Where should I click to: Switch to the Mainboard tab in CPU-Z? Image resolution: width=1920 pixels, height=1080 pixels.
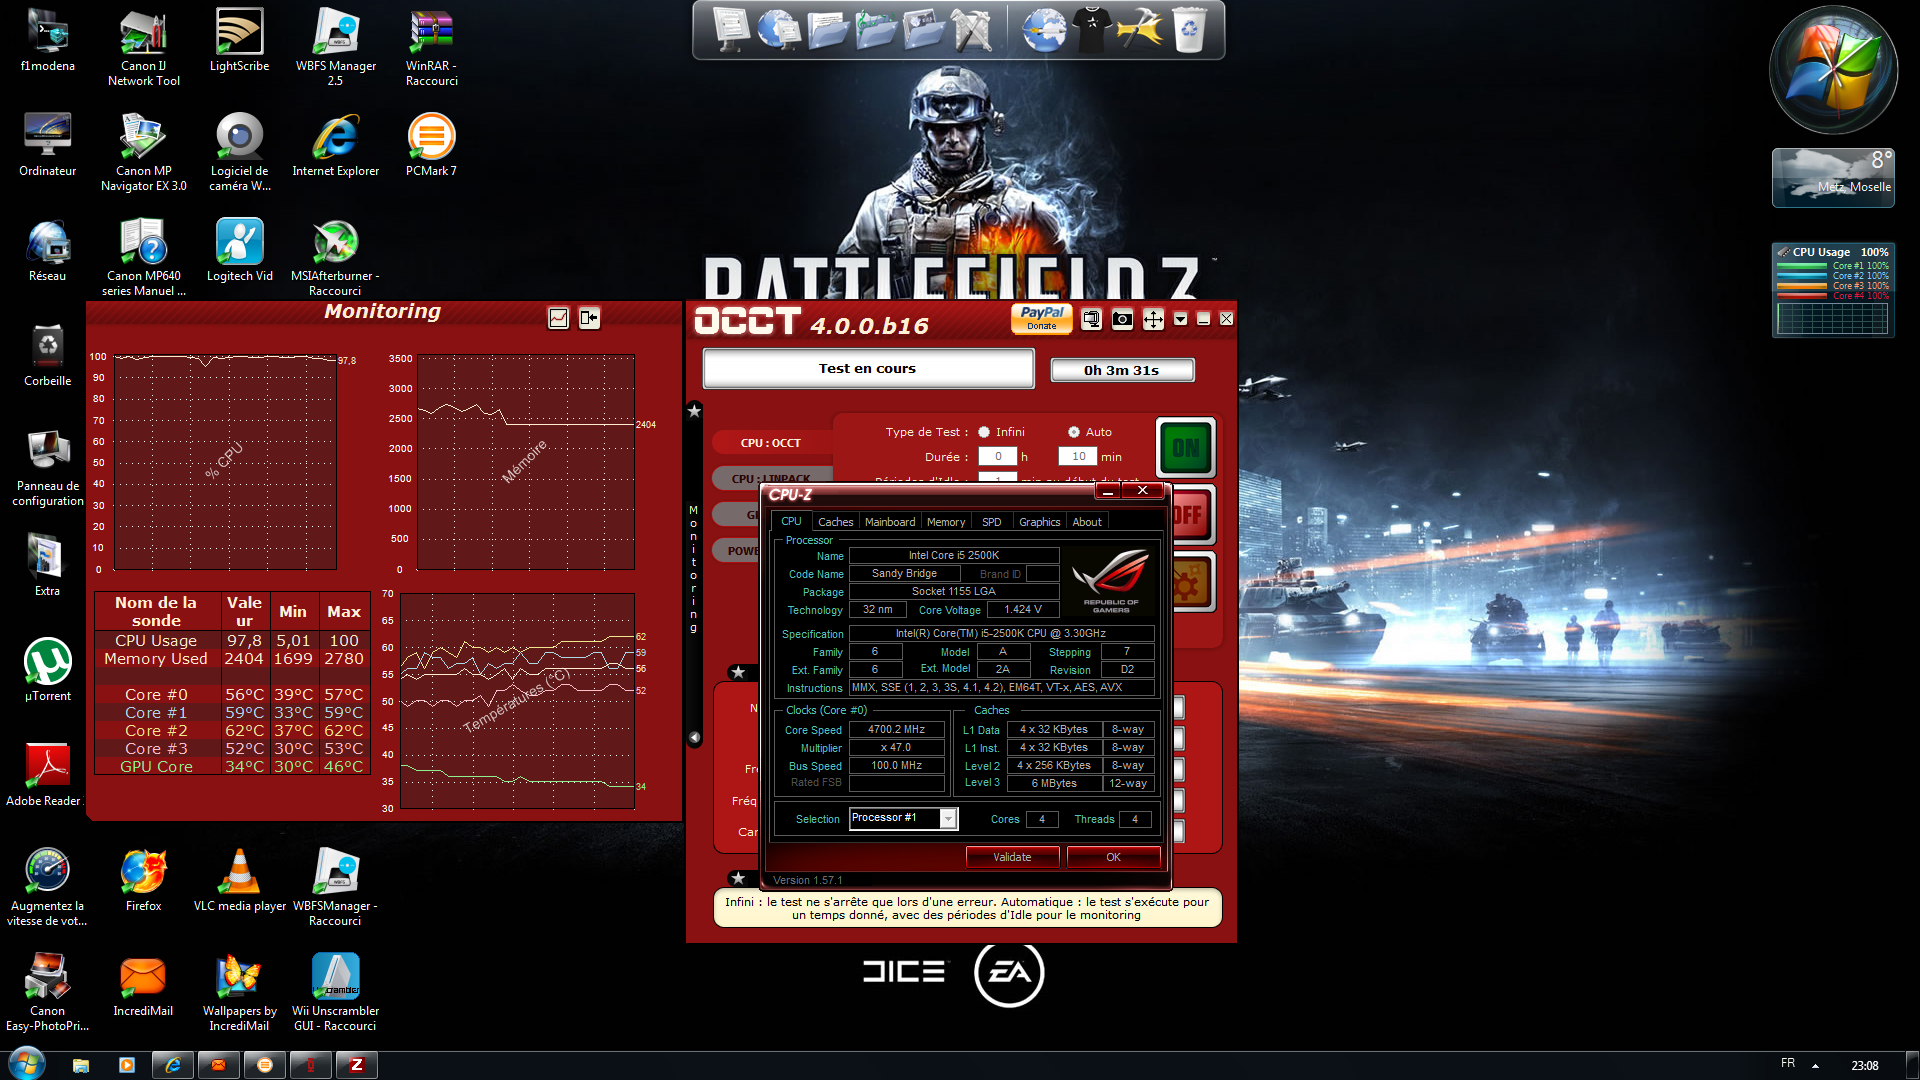(889, 522)
